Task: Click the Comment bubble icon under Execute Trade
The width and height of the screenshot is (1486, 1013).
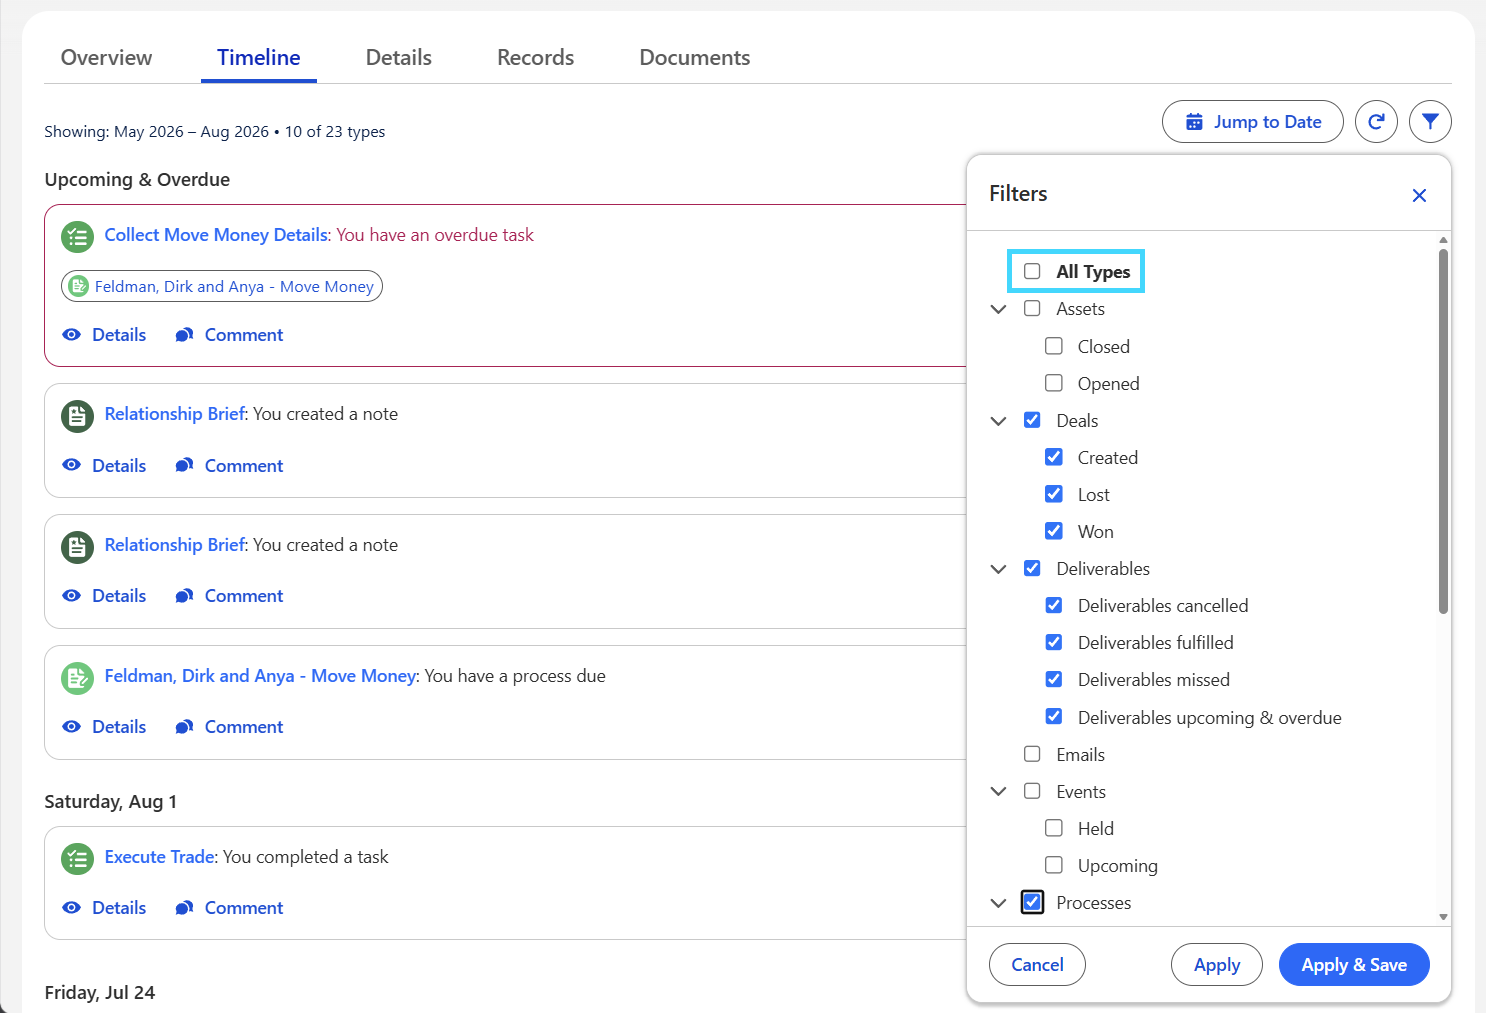Action: pos(184,908)
